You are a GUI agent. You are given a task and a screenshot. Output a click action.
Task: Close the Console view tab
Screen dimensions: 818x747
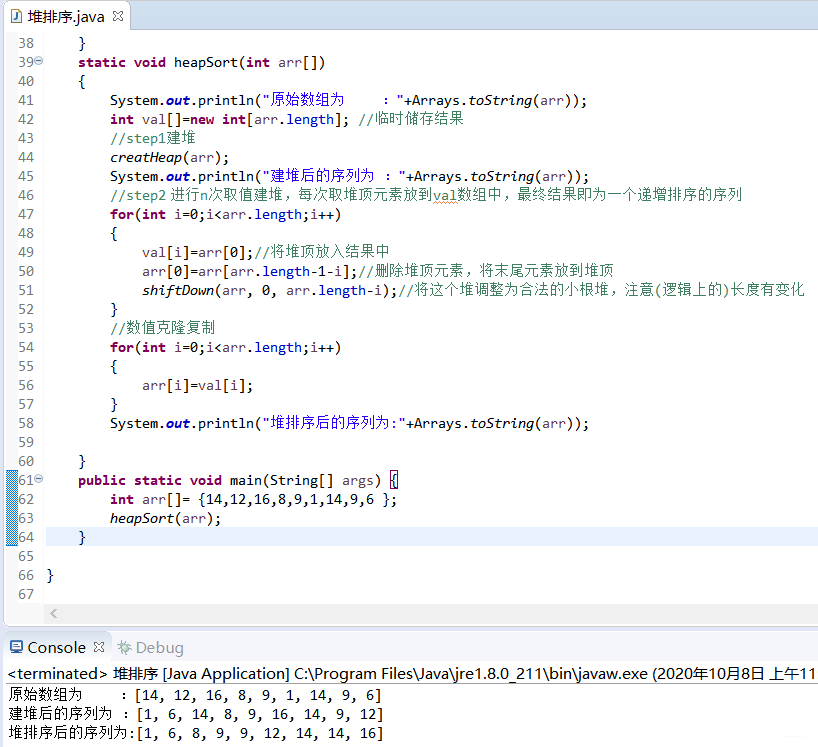[99, 647]
